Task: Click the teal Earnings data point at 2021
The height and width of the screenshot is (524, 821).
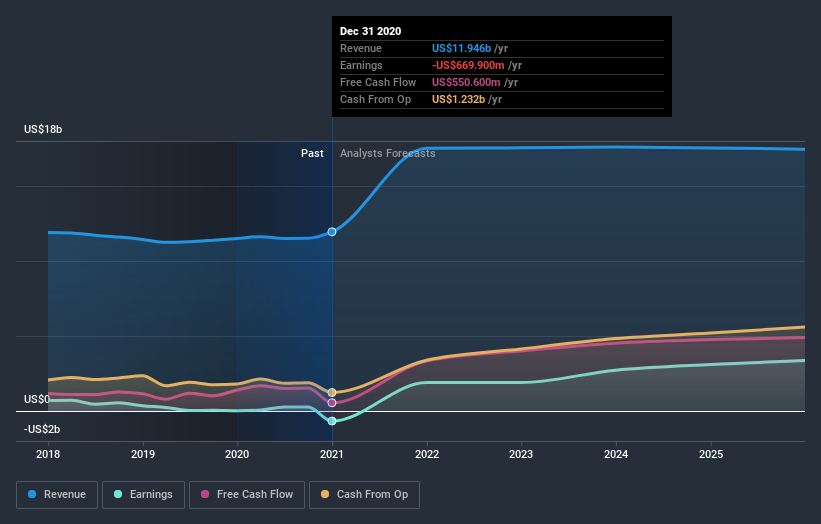Action: [332, 421]
